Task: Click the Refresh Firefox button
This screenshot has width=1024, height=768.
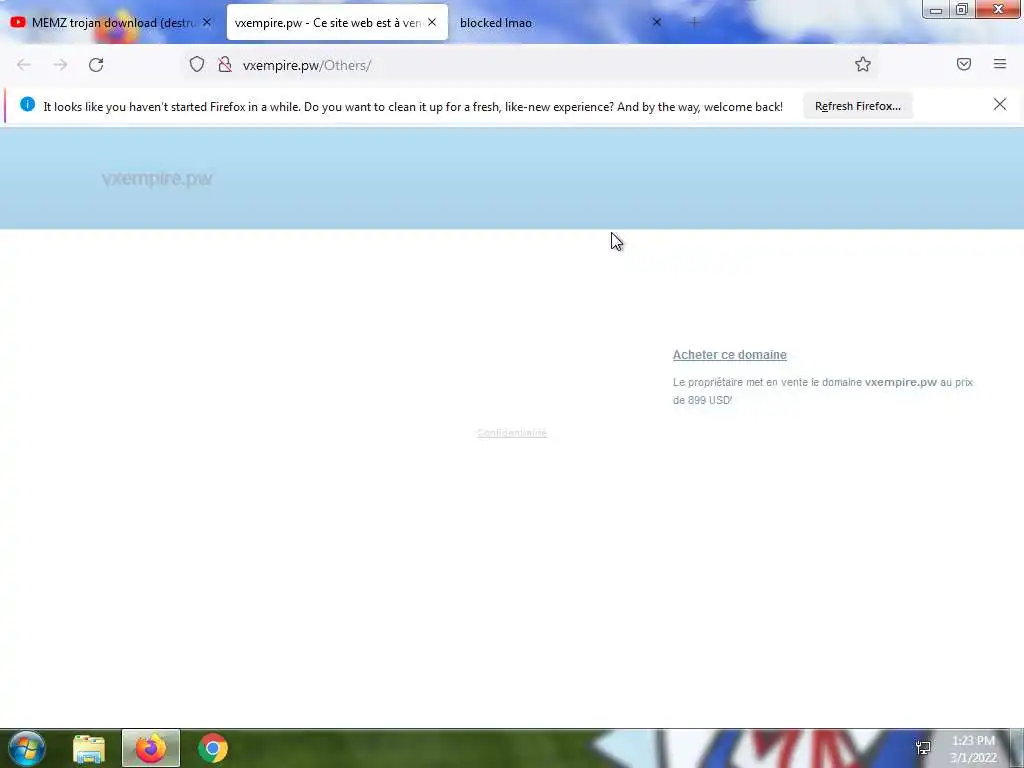Action: (x=857, y=106)
